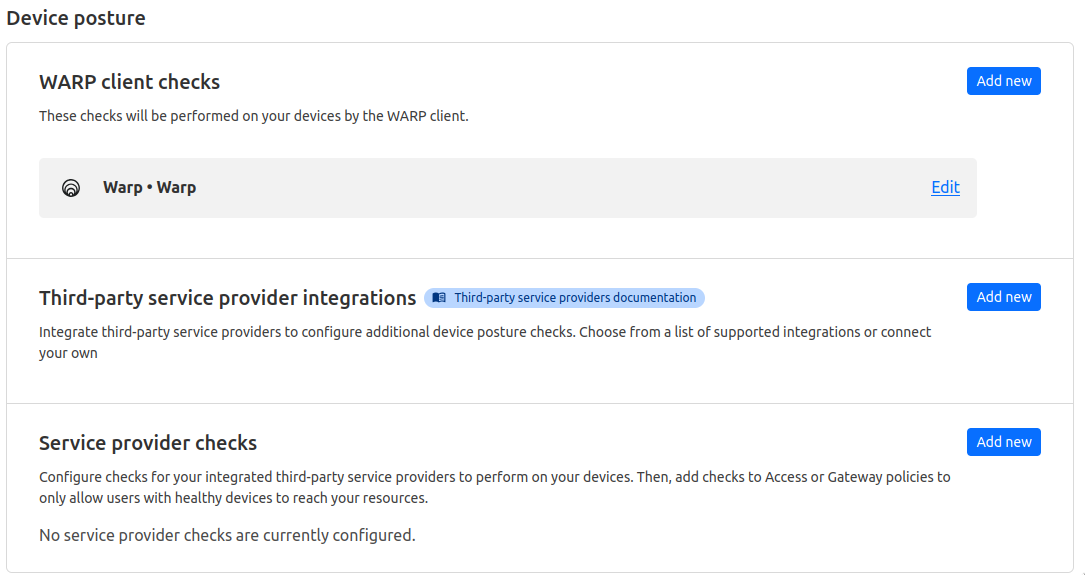Click the 'These checks will be performed' description

coord(254,116)
